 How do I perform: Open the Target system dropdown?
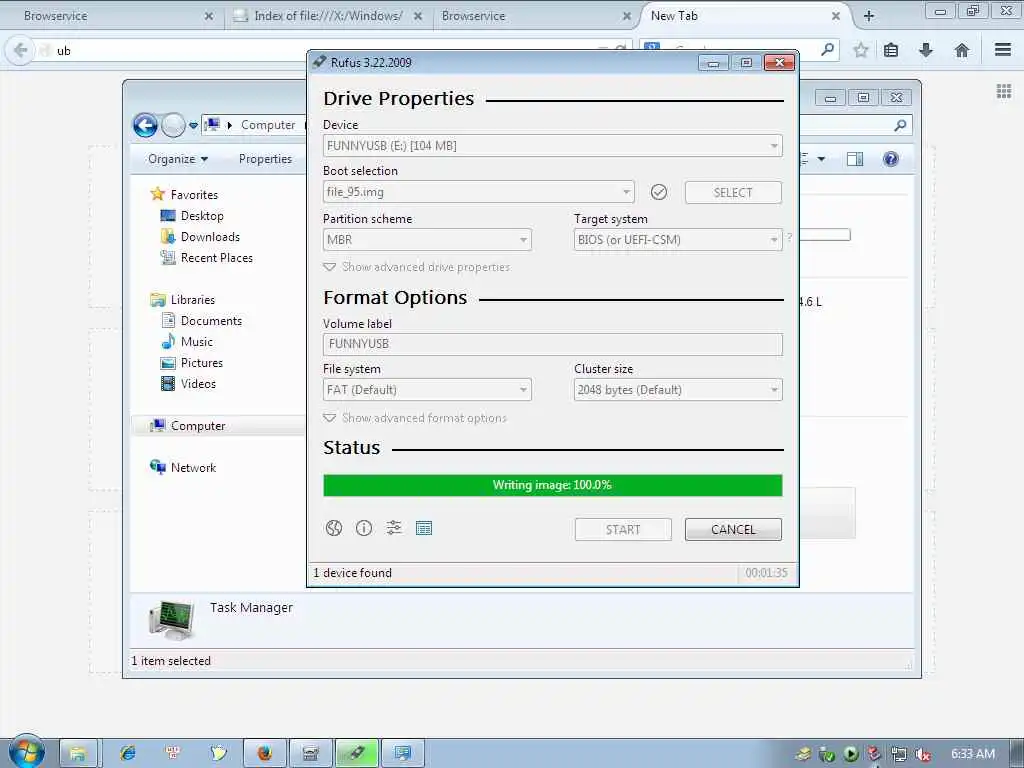(678, 240)
